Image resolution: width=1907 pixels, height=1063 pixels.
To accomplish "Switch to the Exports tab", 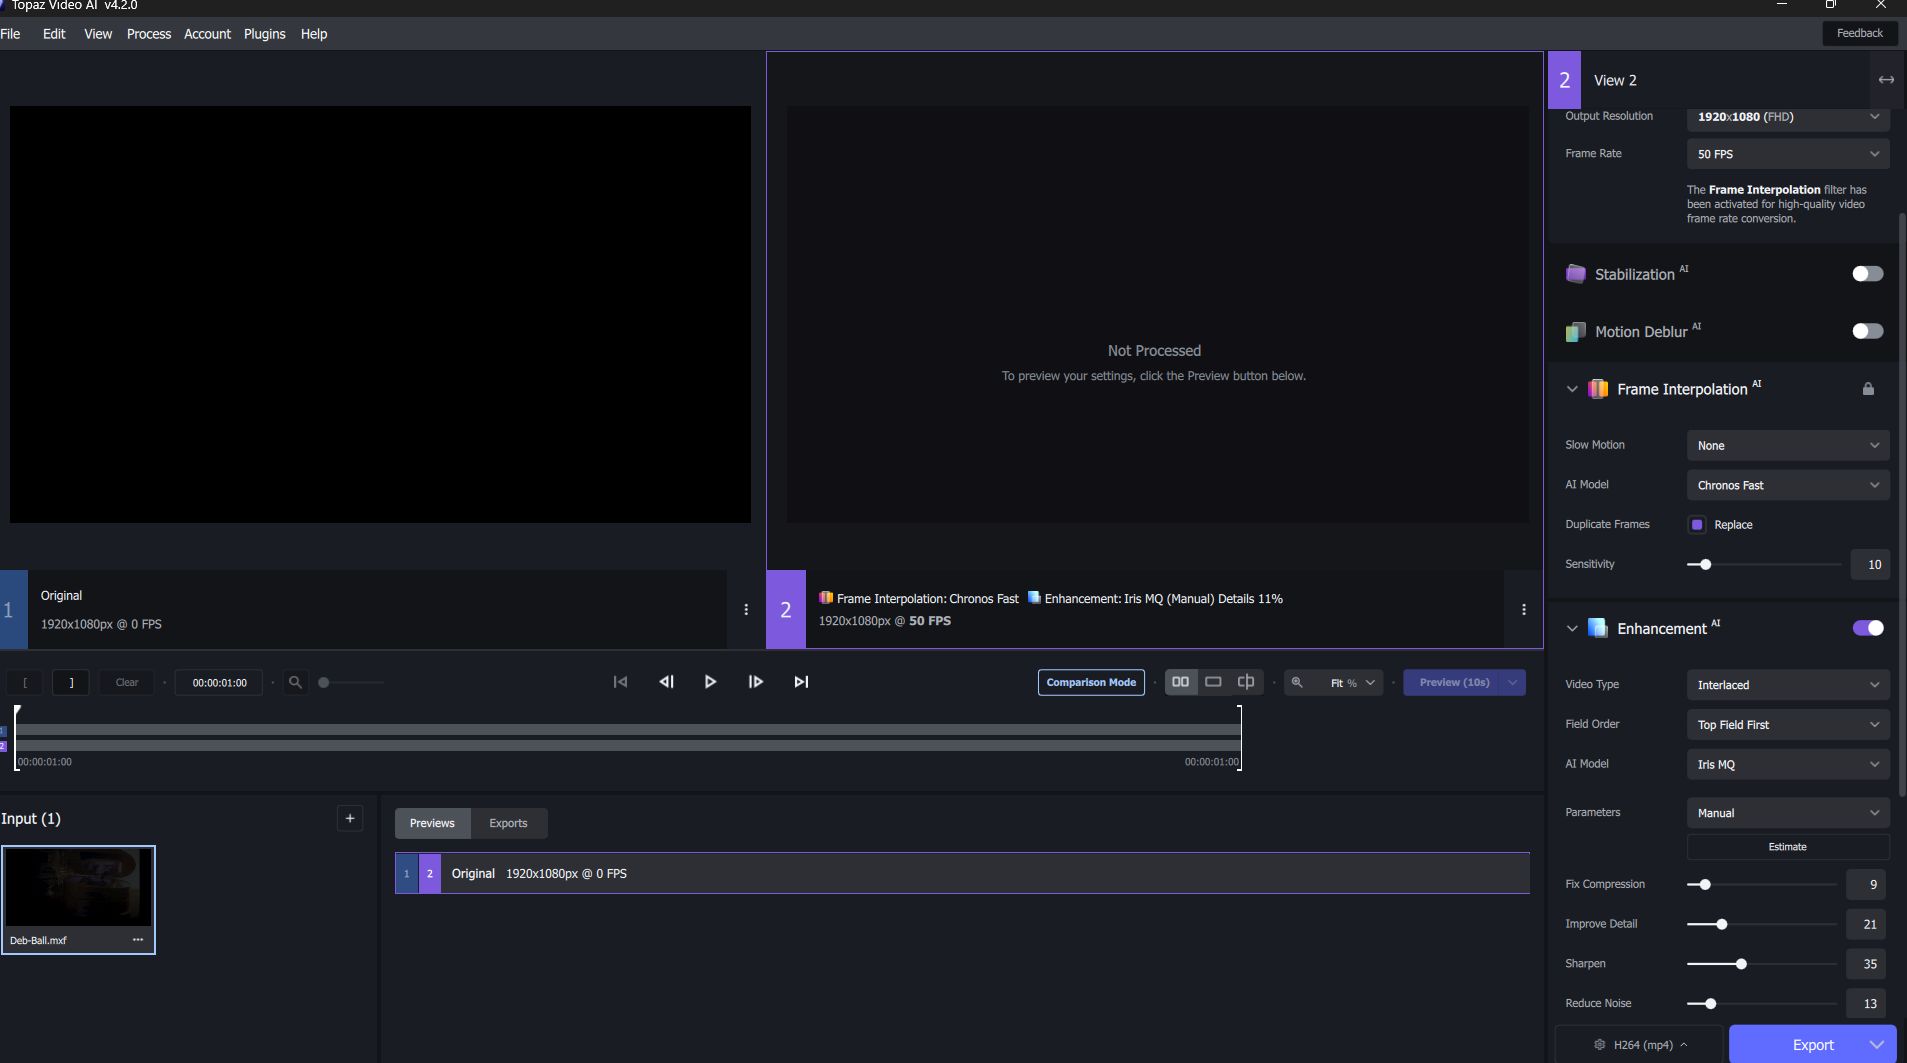I will (508, 822).
